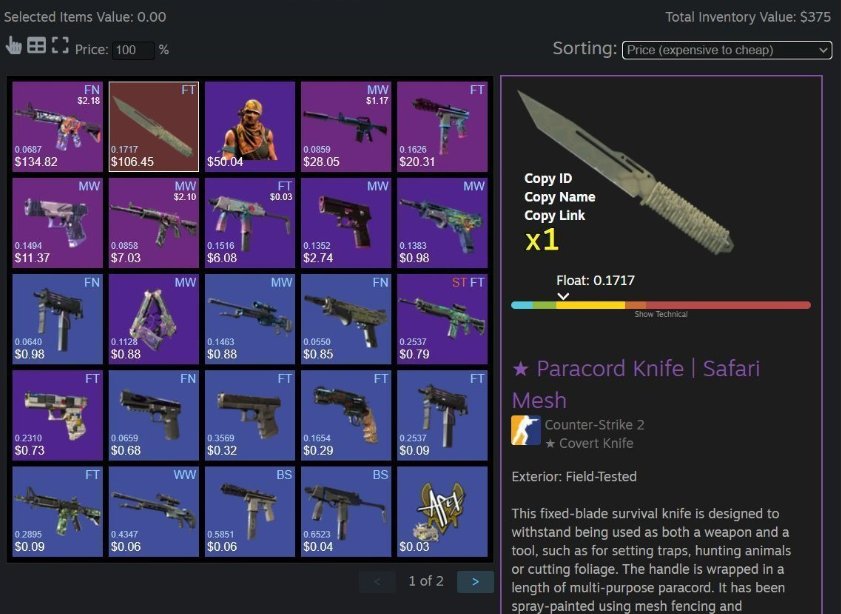Go to next inventory page
This screenshot has width=841, height=614.
(475, 582)
